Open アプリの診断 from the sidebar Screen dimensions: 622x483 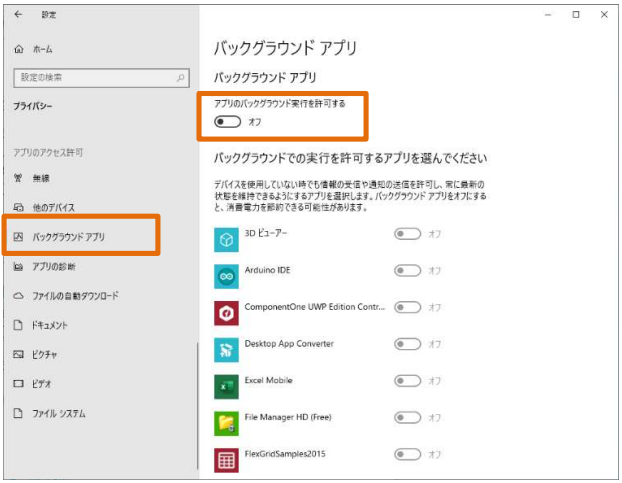(53, 267)
